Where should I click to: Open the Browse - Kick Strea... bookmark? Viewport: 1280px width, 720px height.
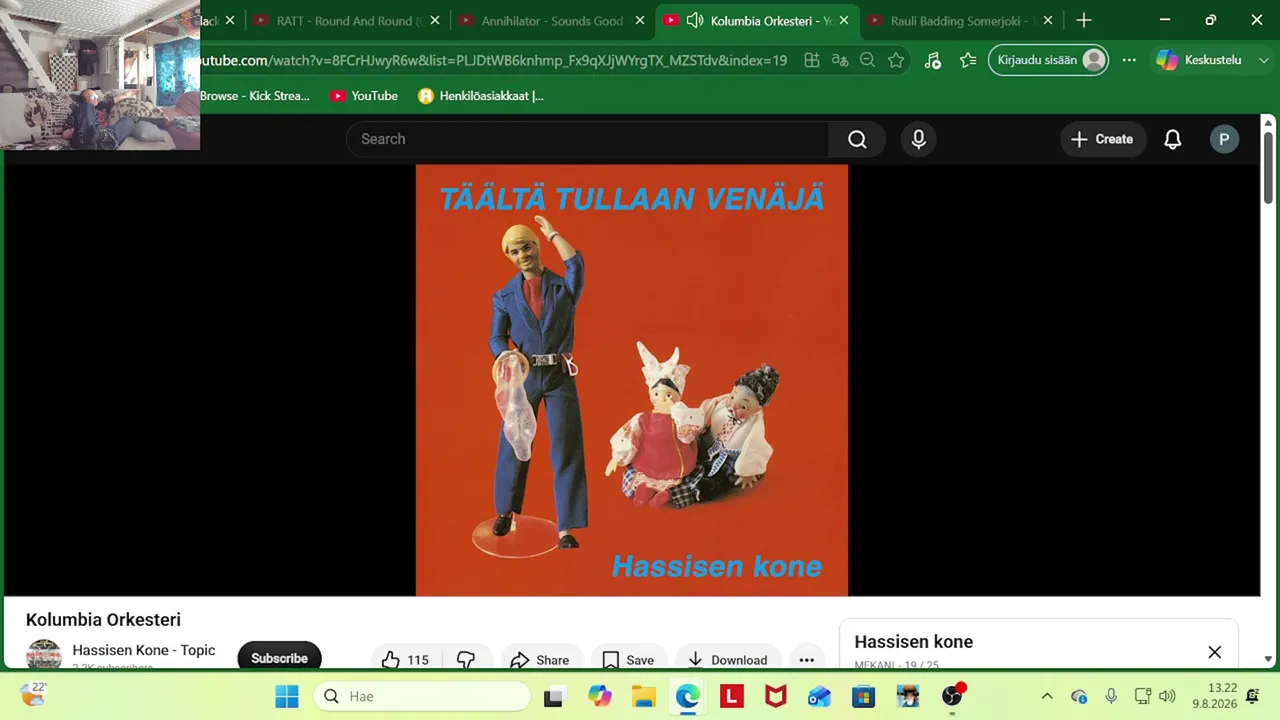click(255, 96)
